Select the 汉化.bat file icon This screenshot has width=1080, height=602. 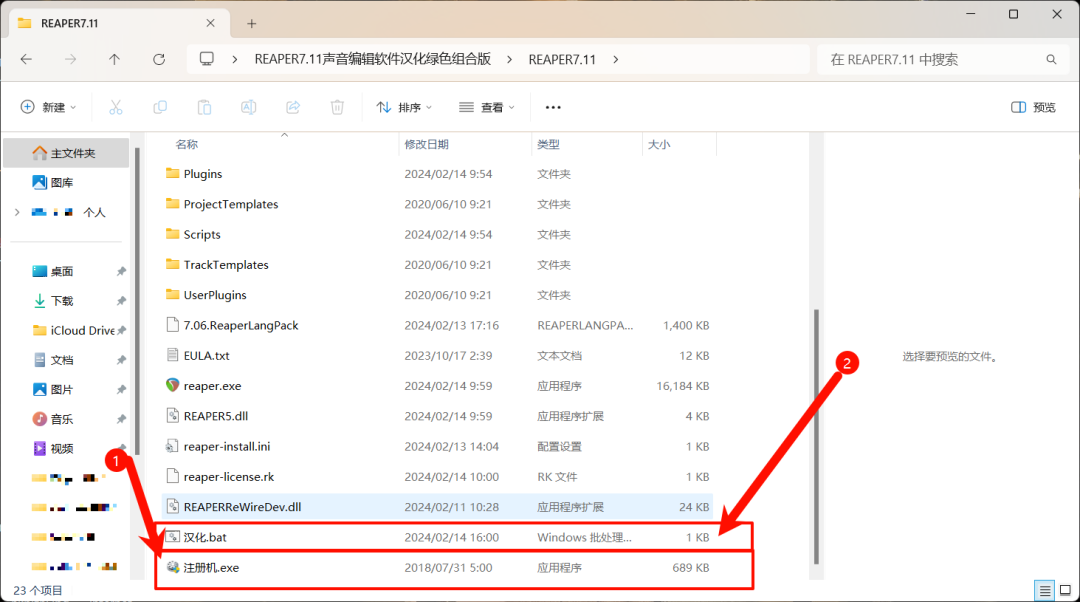[x=173, y=537]
